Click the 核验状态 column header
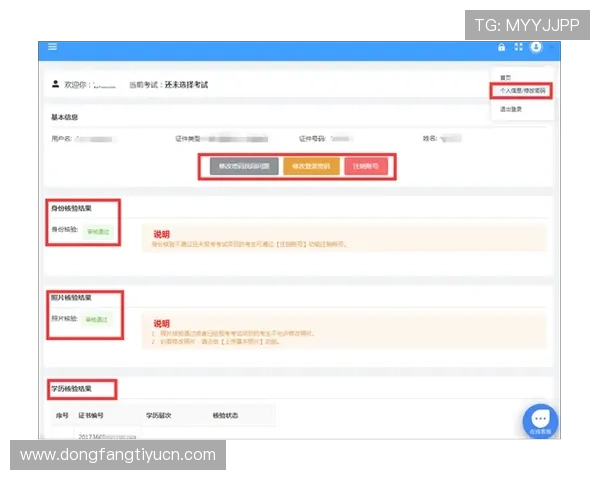The width and height of the screenshot is (600, 480). click(x=226, y=414)
